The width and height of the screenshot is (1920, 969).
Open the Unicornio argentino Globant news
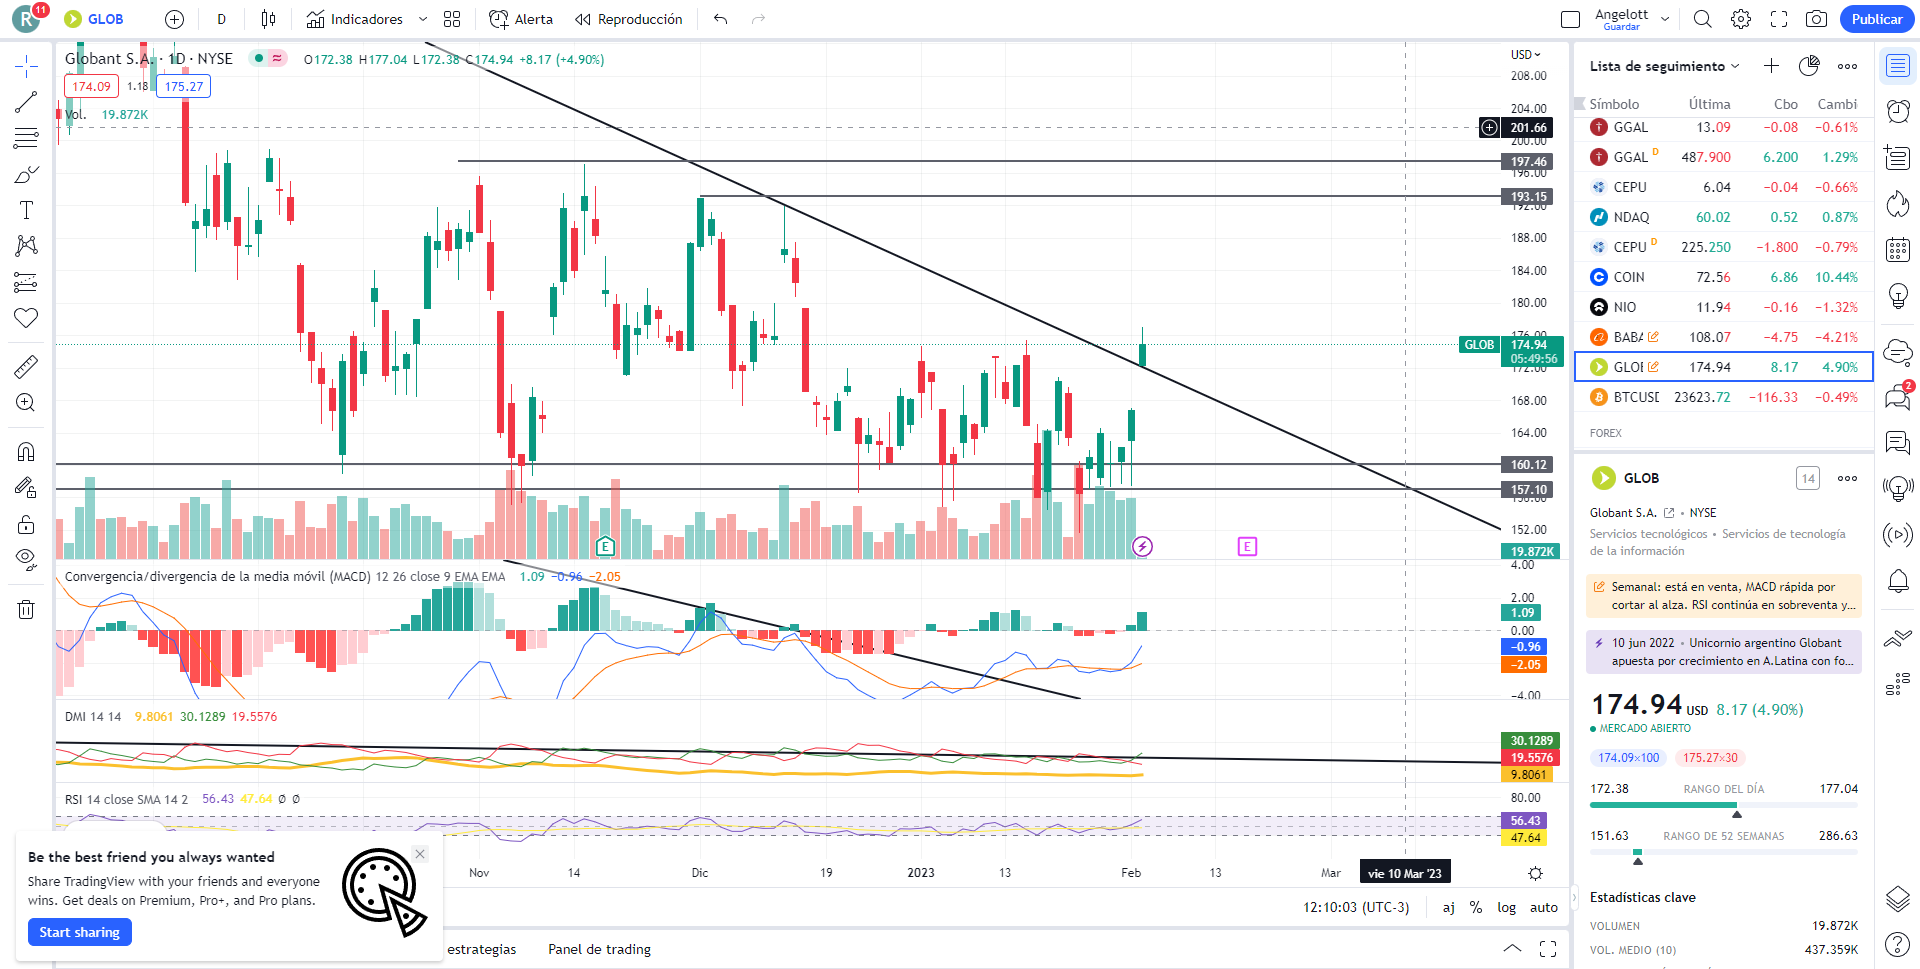point(1724,652)
